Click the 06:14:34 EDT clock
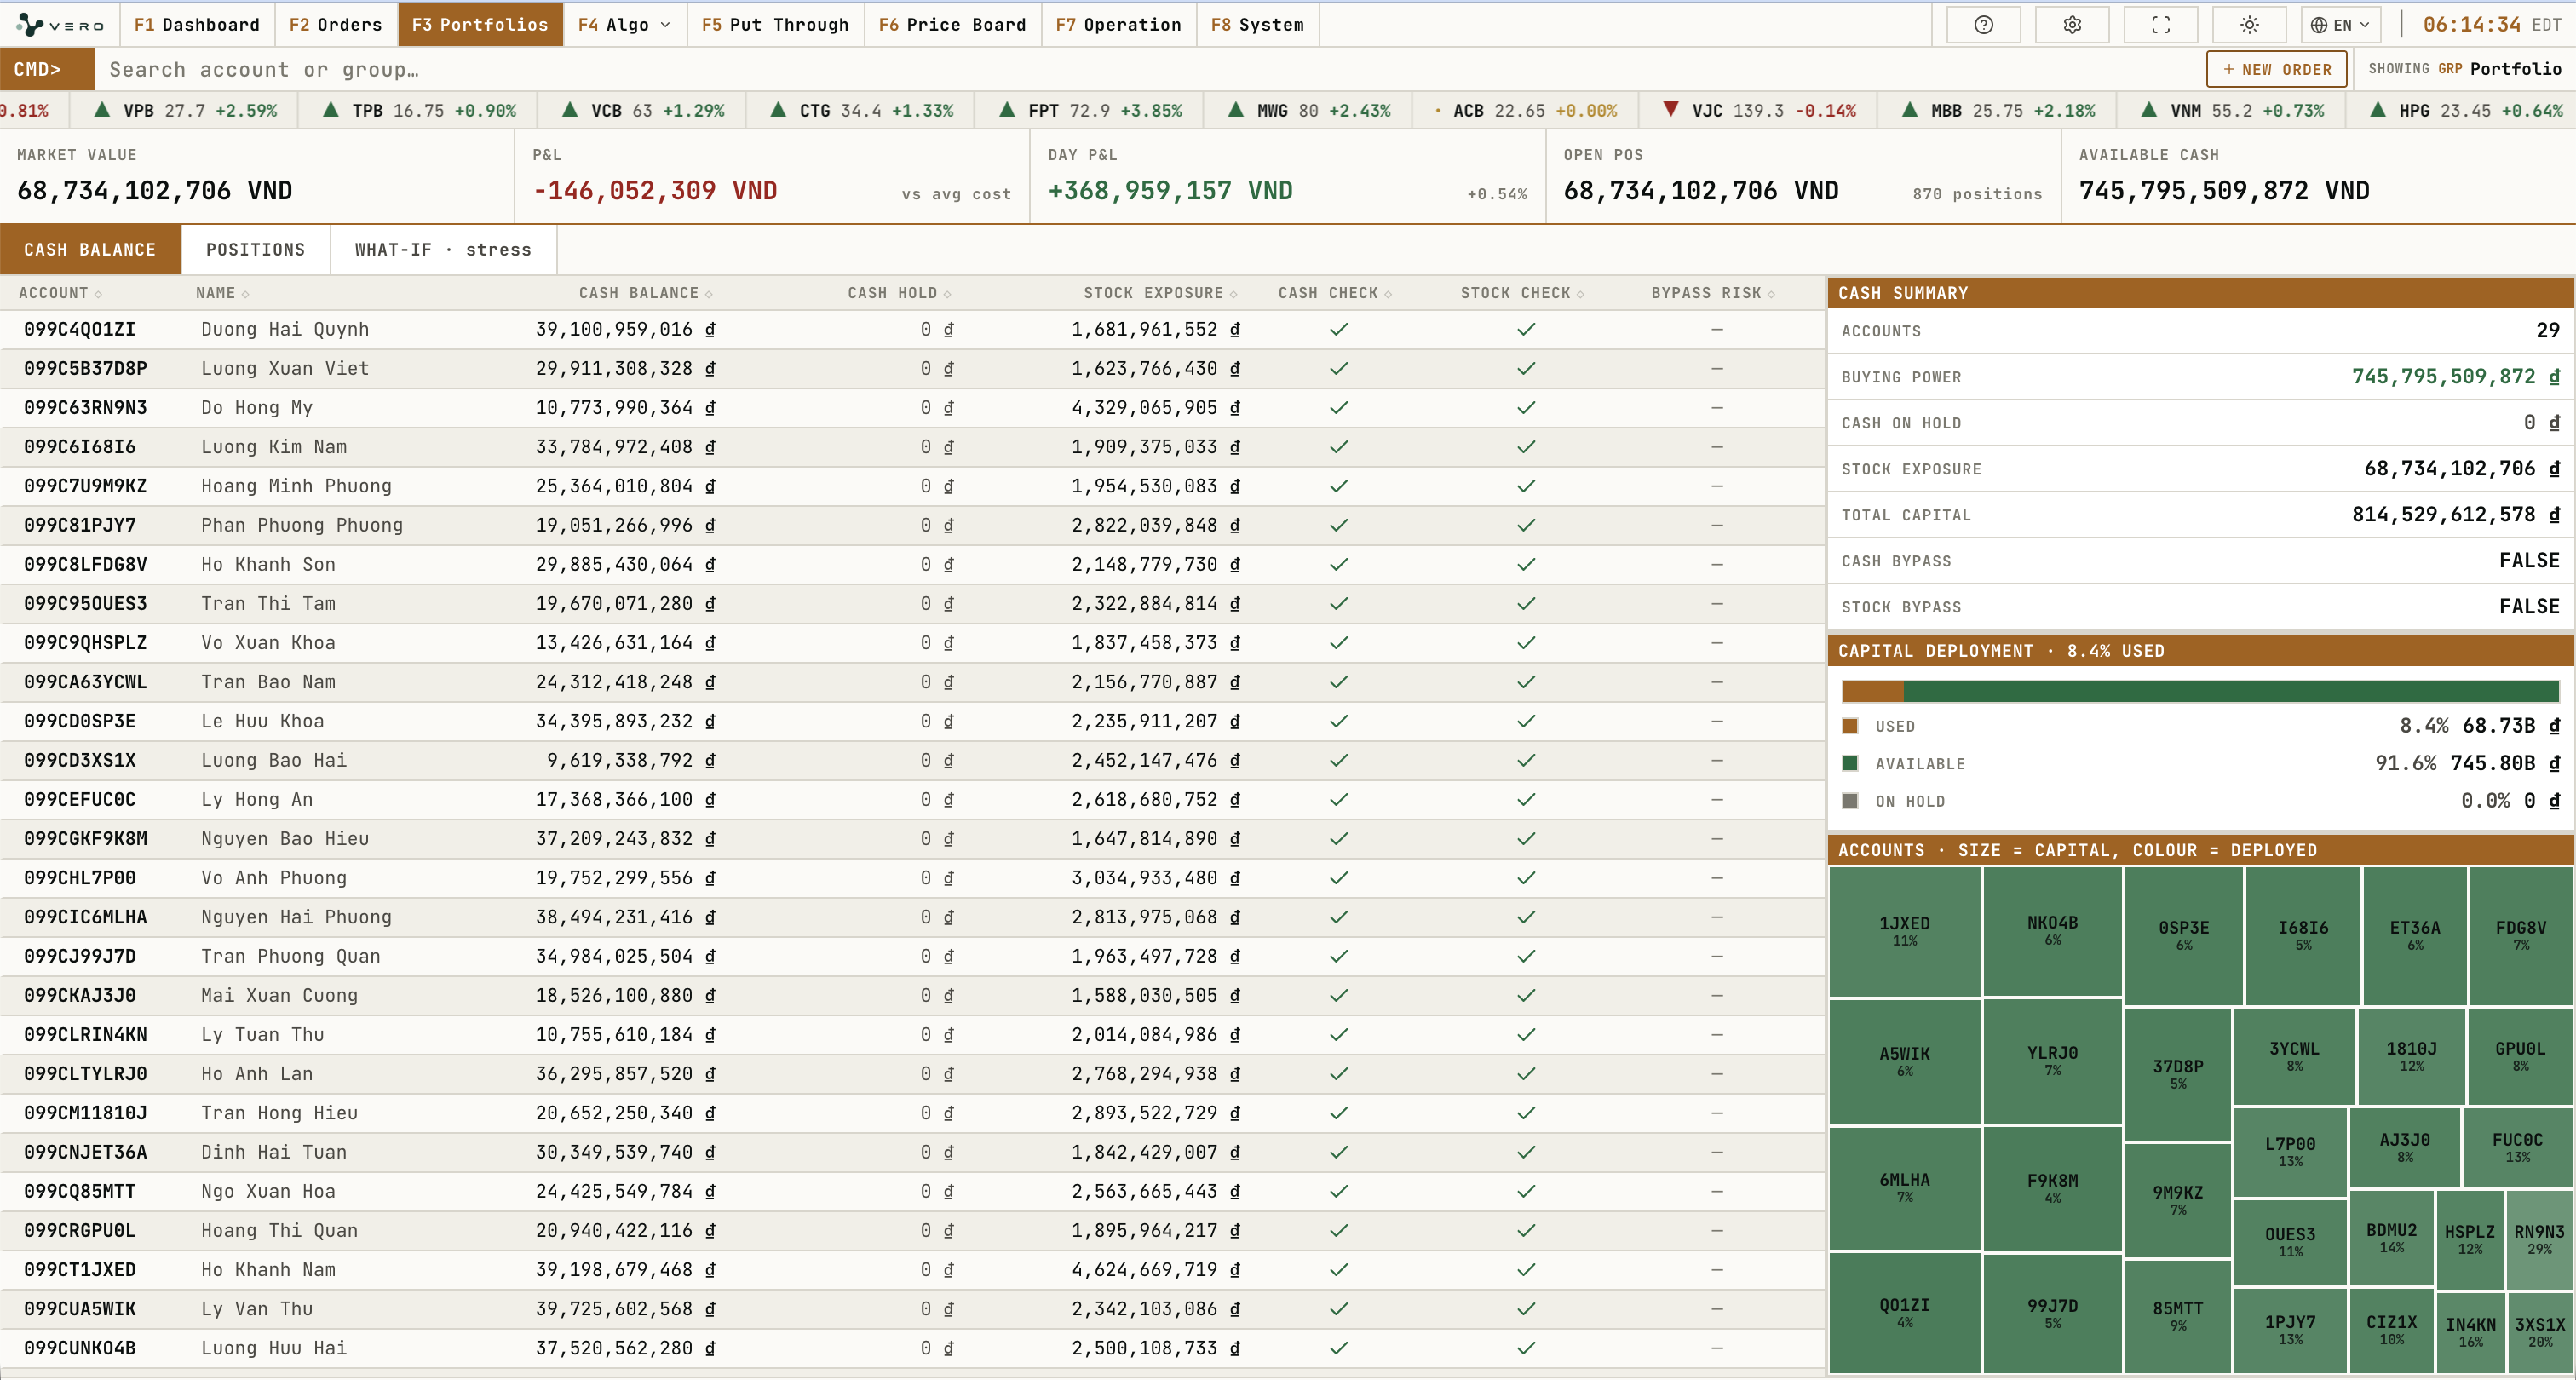Image resolution: width=2576 pixels, height=1380 pixels. pos(2492,25)
